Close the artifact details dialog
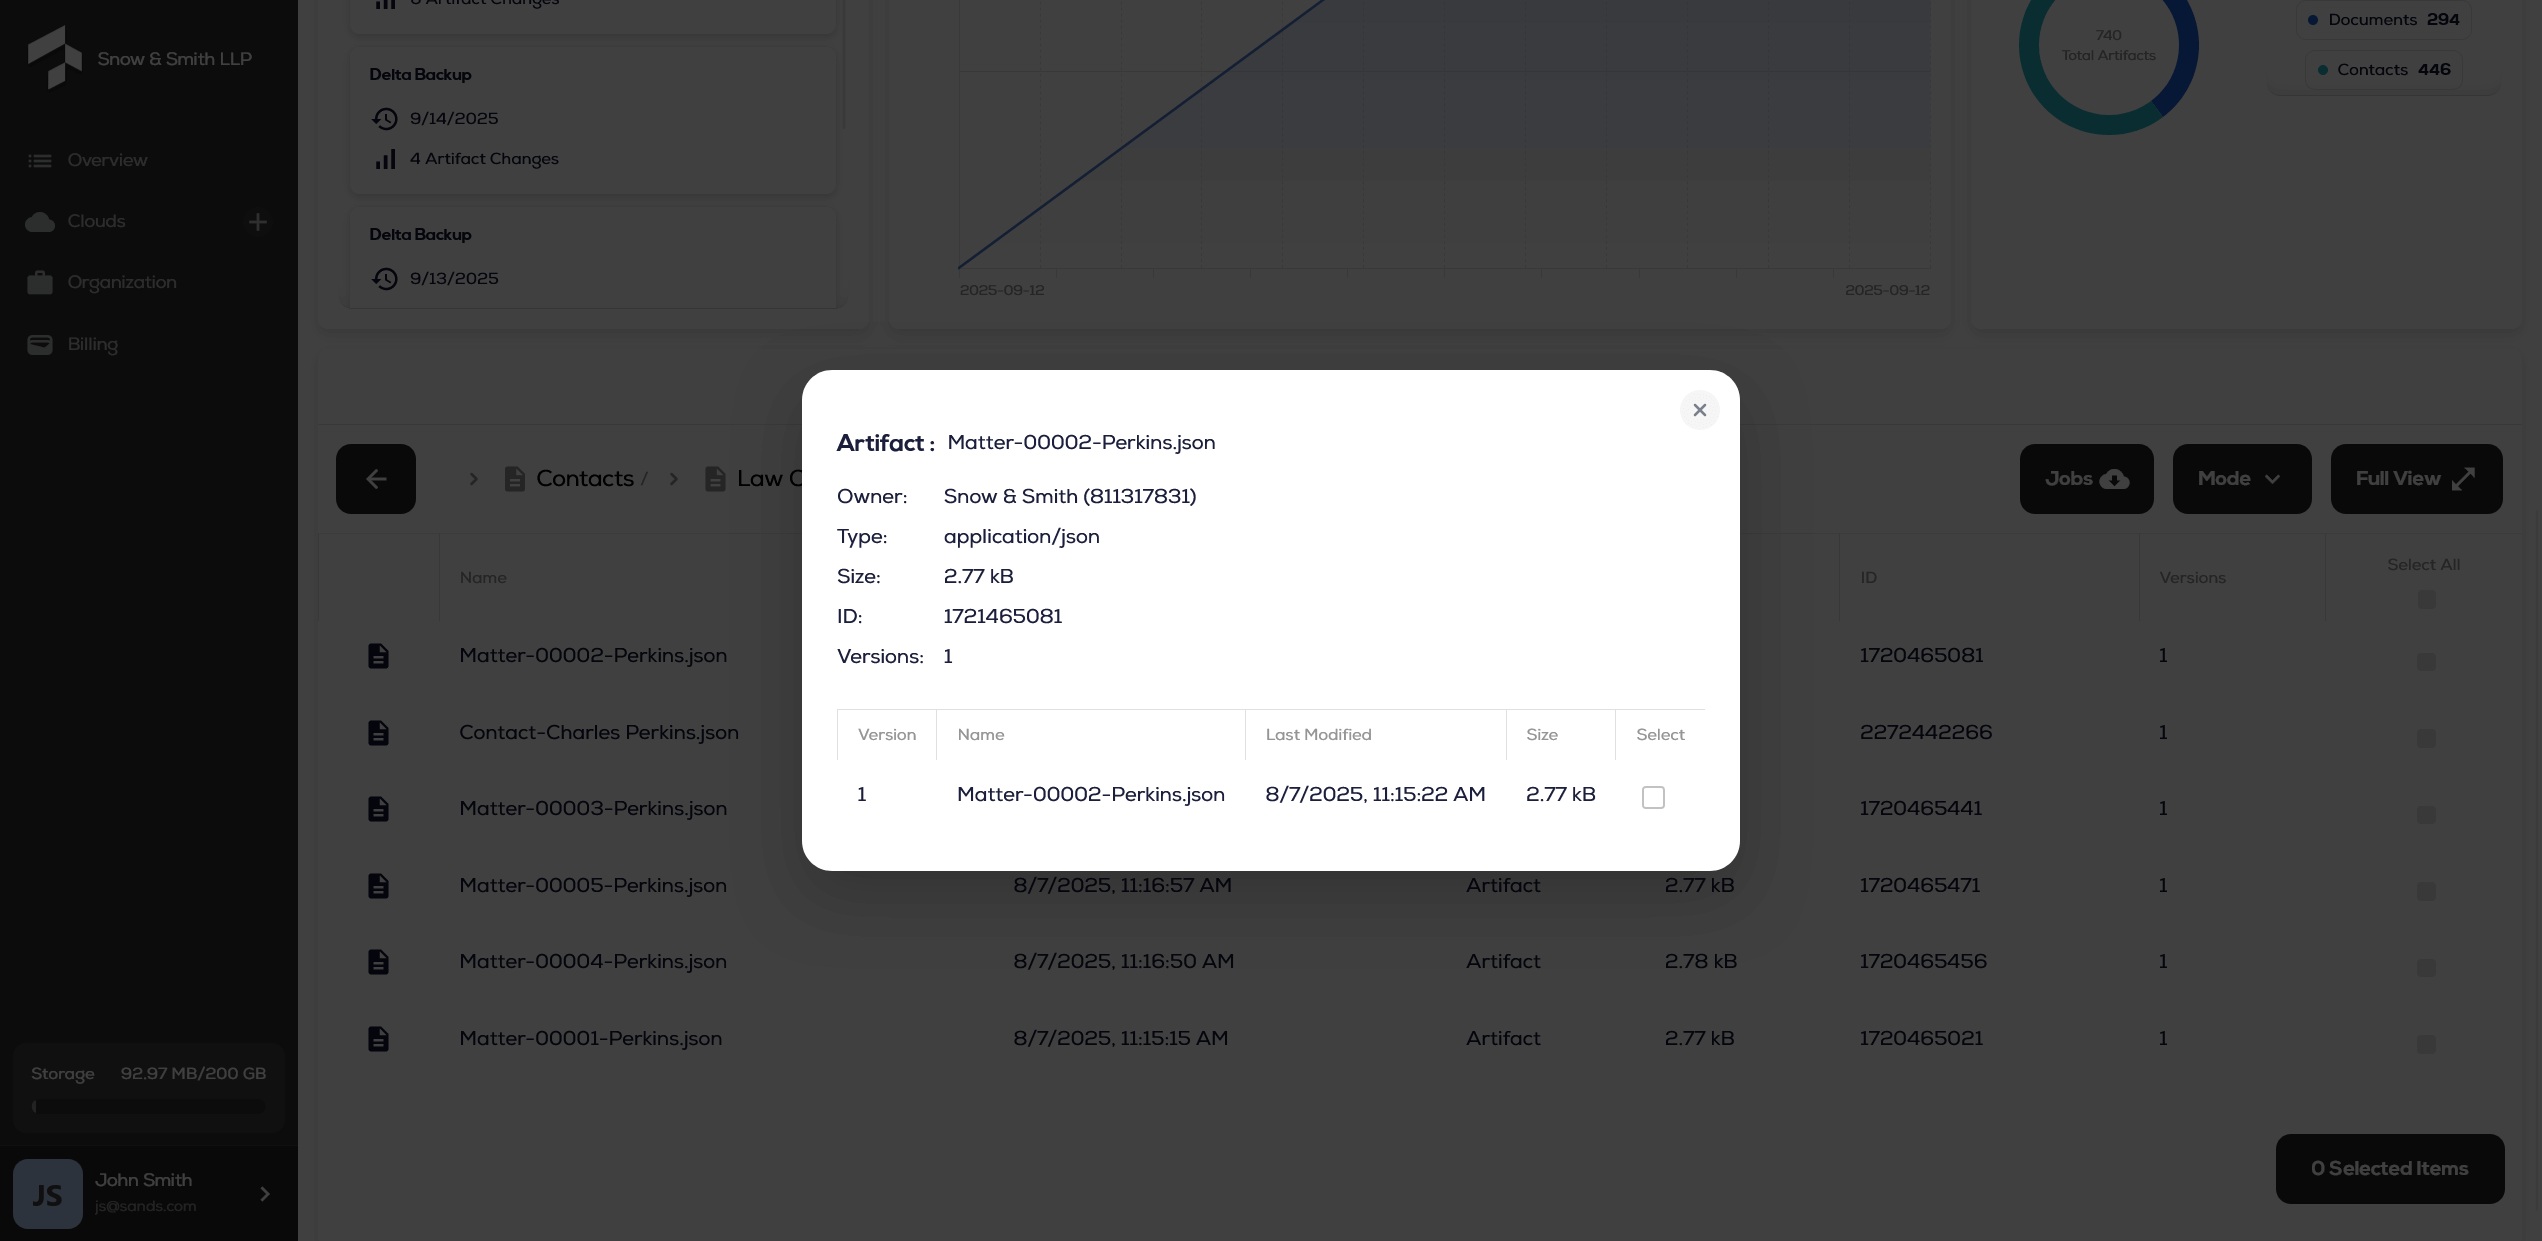 pos(1699,410)
